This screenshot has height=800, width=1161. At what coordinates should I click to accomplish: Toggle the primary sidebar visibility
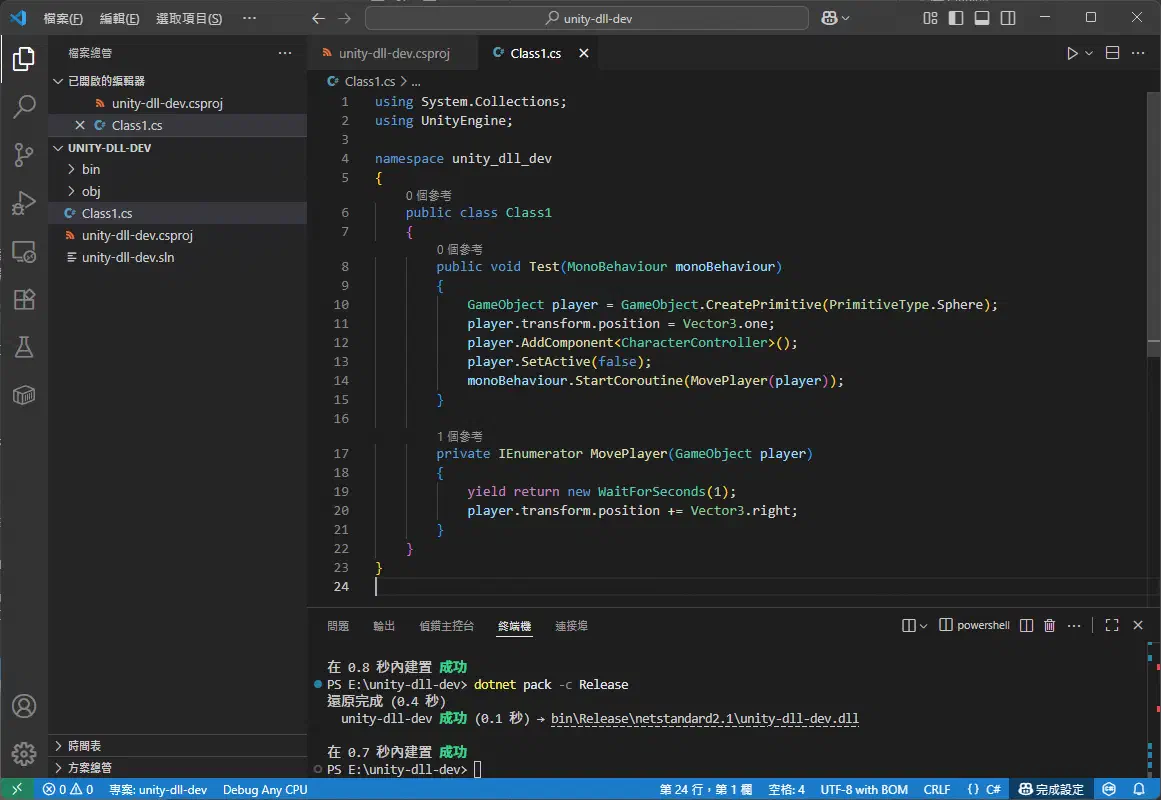pyautogui.click(x=955, y=18)
